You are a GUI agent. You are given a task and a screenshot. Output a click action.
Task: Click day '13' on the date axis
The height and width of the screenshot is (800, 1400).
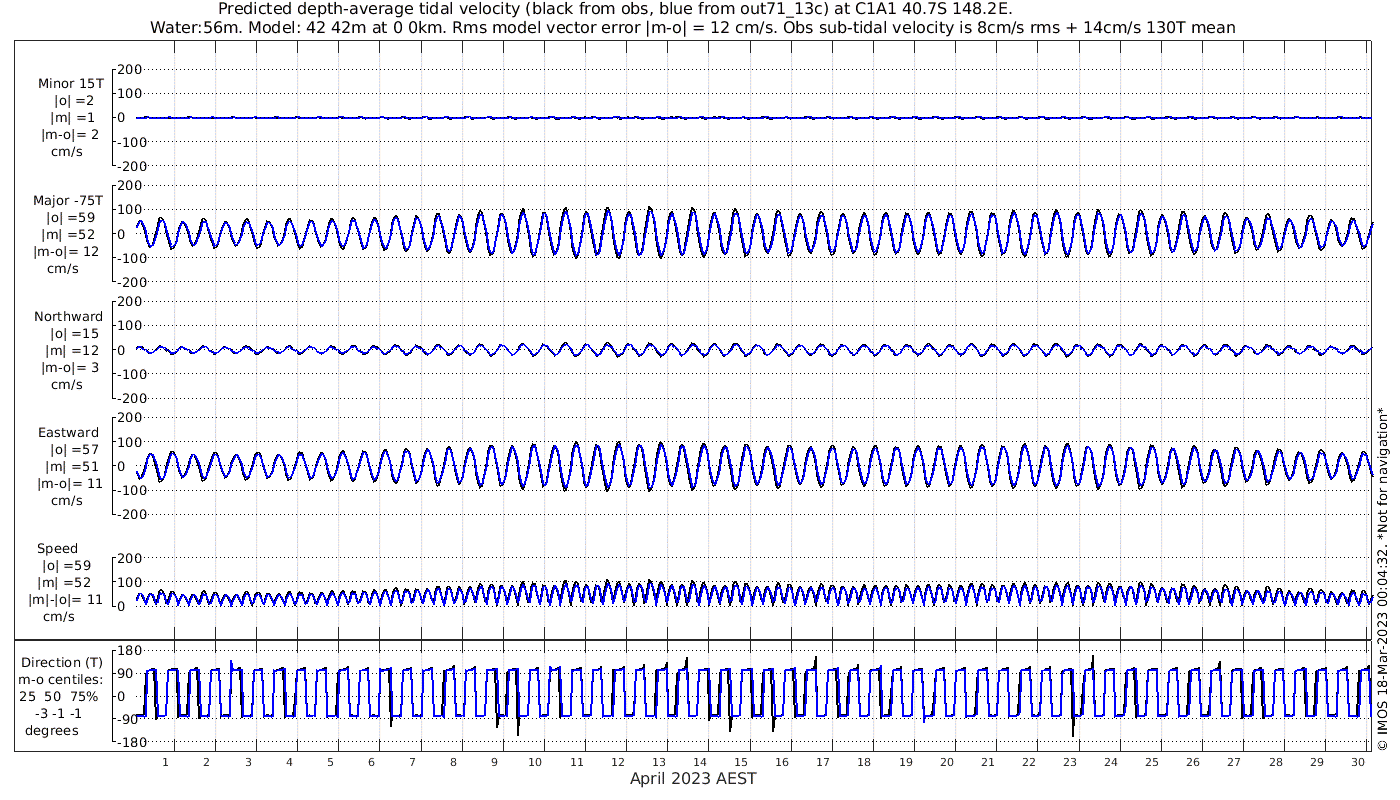[x=658, y=762]
